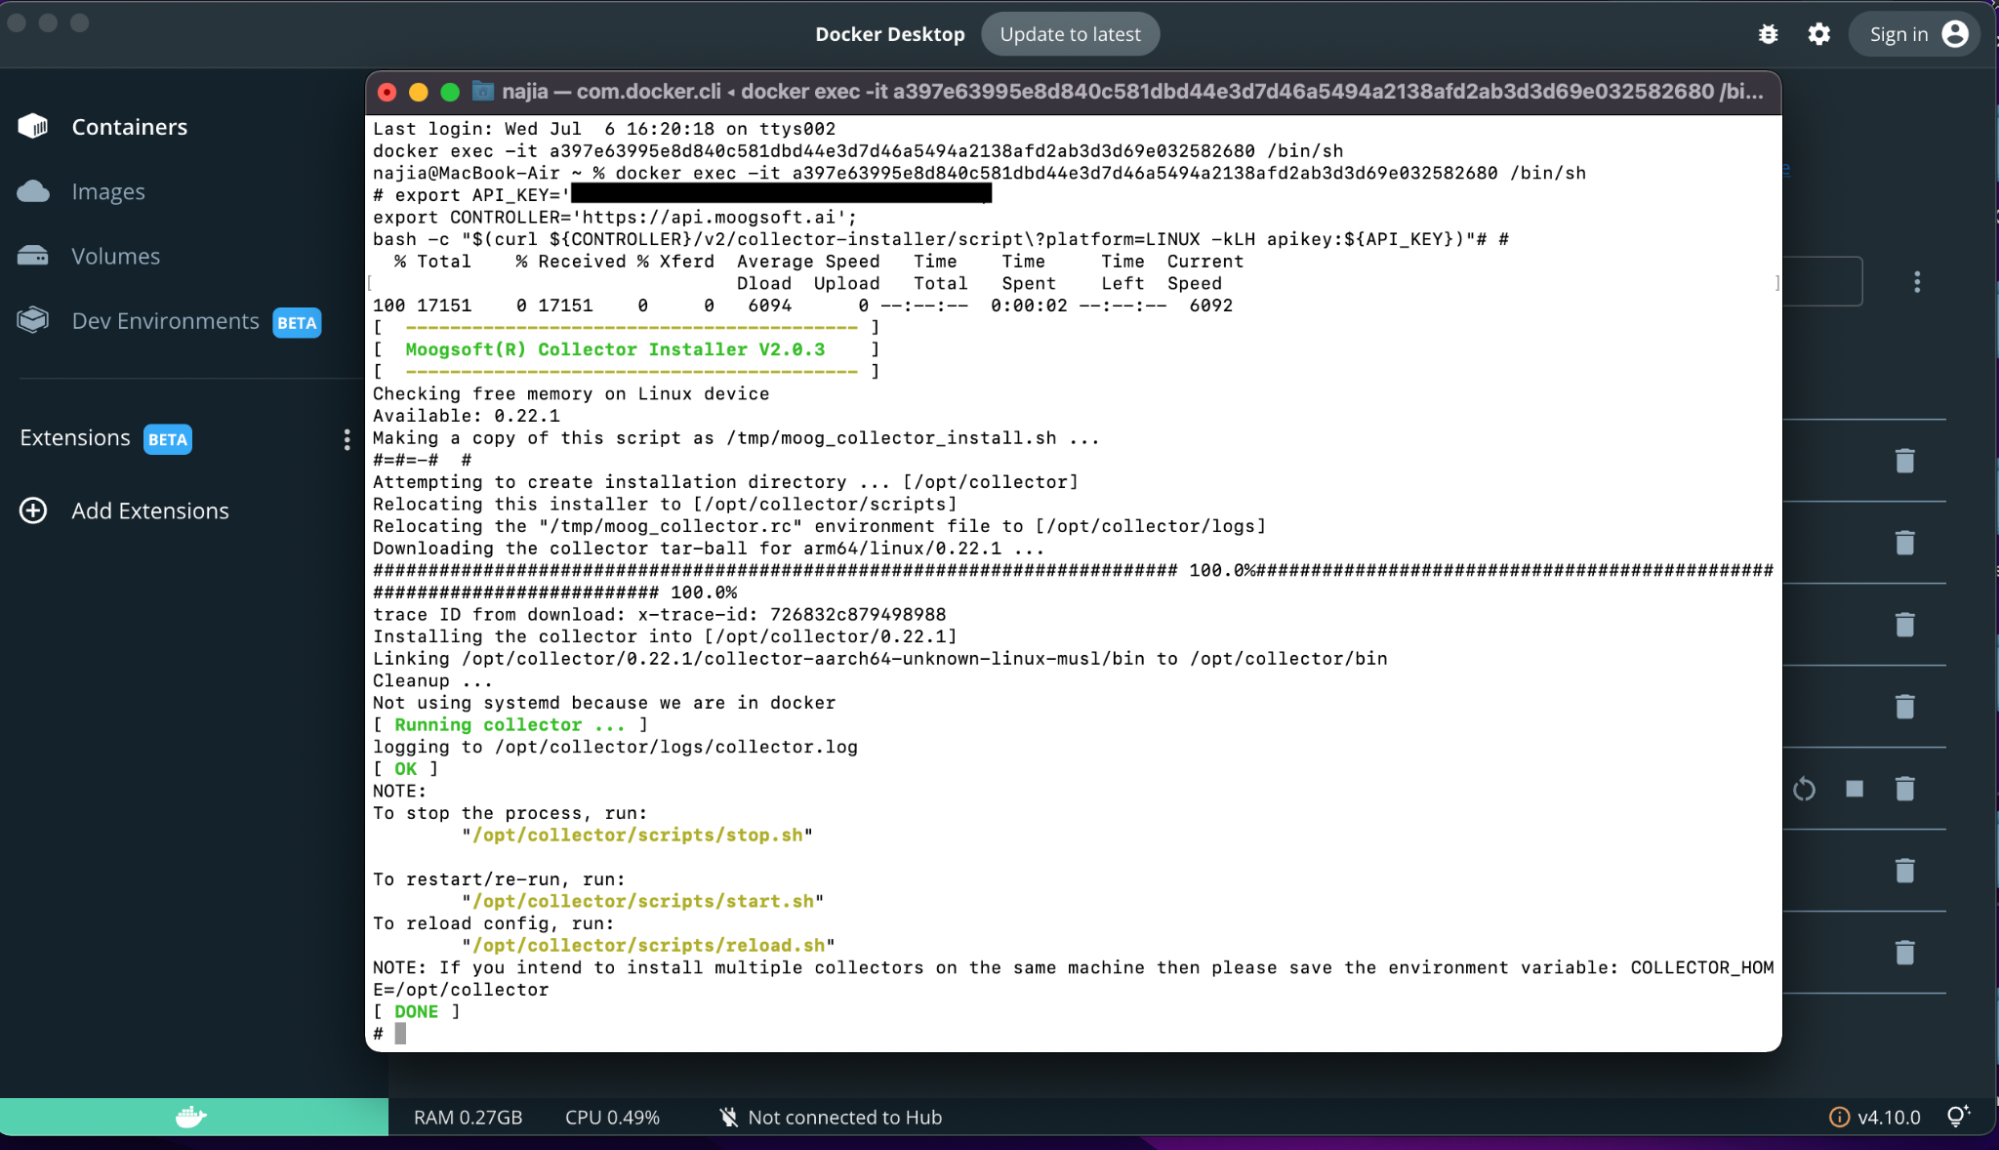Click version v4.10.0 info indicator
This screenshot has width=1999, height=1150.
[x=1875, y=1117]
